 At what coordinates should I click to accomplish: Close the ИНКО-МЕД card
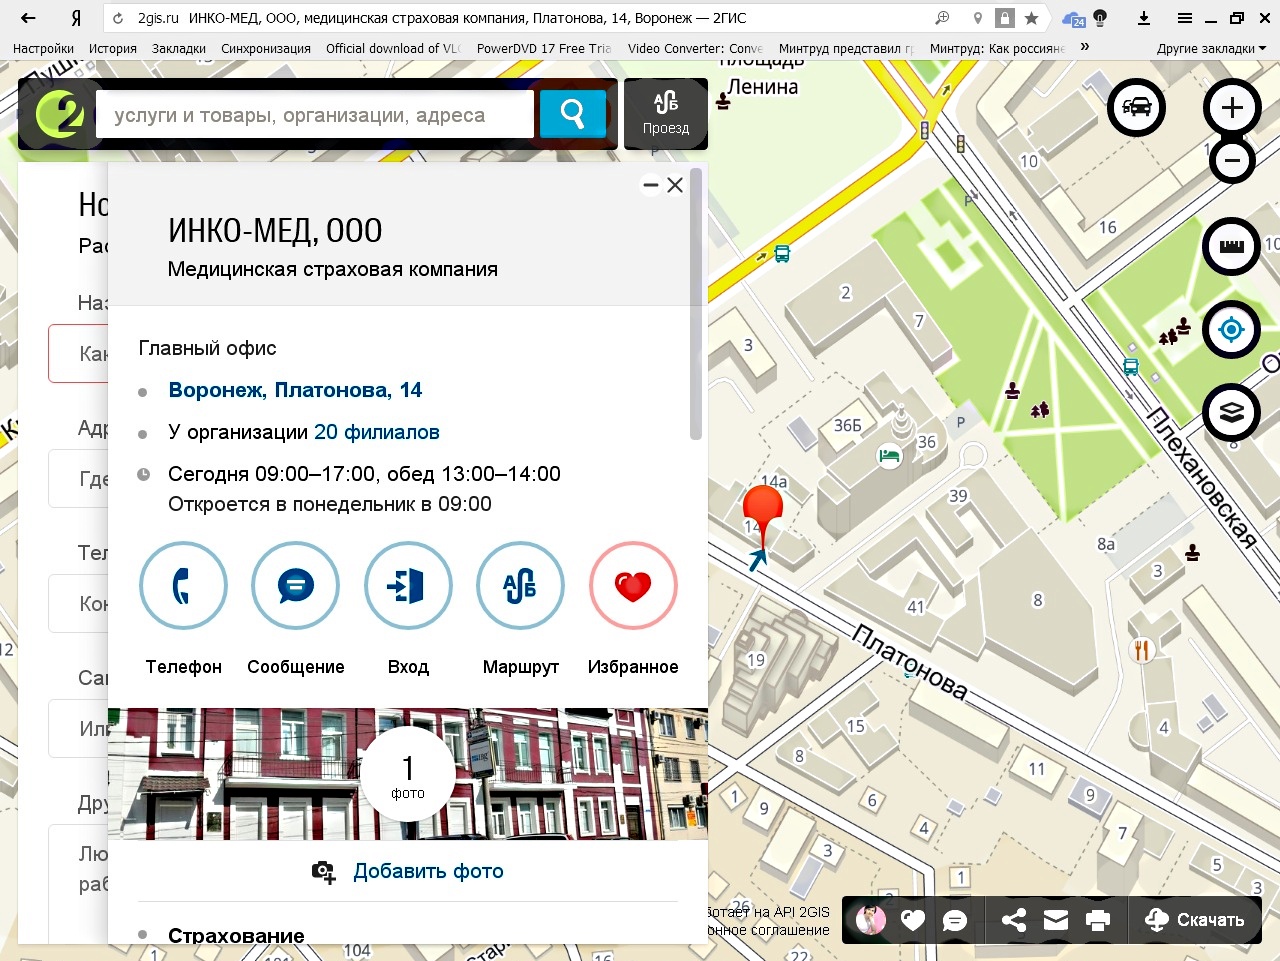pyautogui.click(x=675, y=185)
